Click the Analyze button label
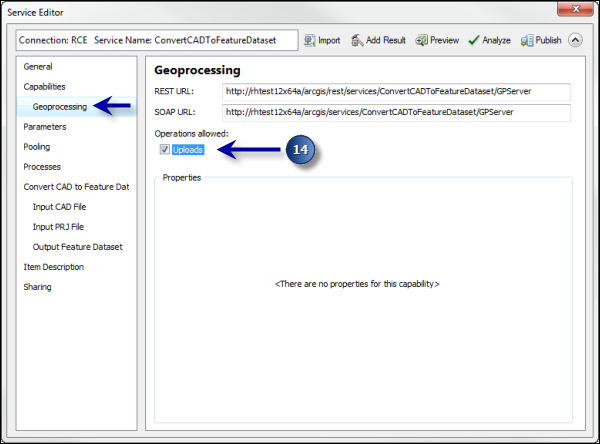Image resolution: width=600 pixels, height=444 pixels. click(496, 40)
